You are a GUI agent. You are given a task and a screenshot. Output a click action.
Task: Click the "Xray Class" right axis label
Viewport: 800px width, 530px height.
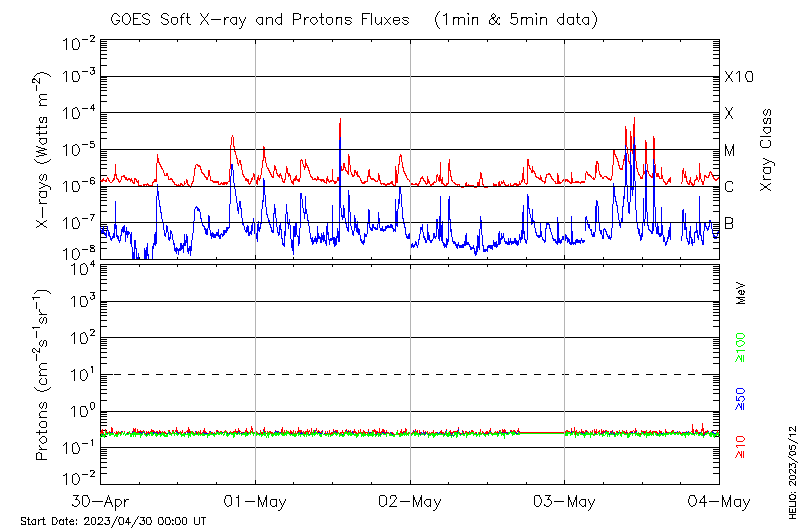(766, 150)
